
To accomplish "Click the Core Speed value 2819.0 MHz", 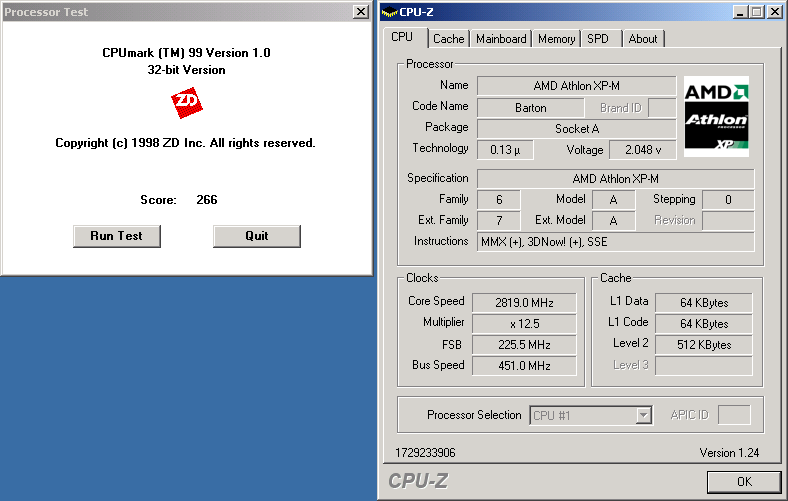I will tap(524, 303).
